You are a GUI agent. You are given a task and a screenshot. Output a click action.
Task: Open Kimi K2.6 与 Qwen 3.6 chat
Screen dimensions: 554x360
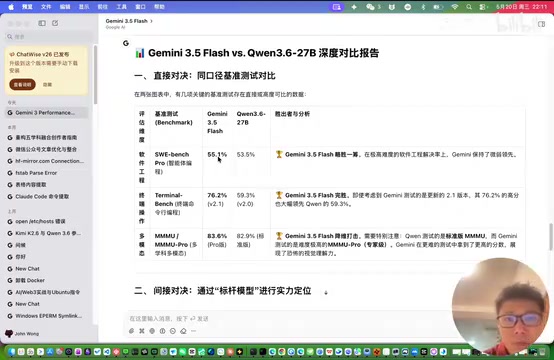(47, 233)
